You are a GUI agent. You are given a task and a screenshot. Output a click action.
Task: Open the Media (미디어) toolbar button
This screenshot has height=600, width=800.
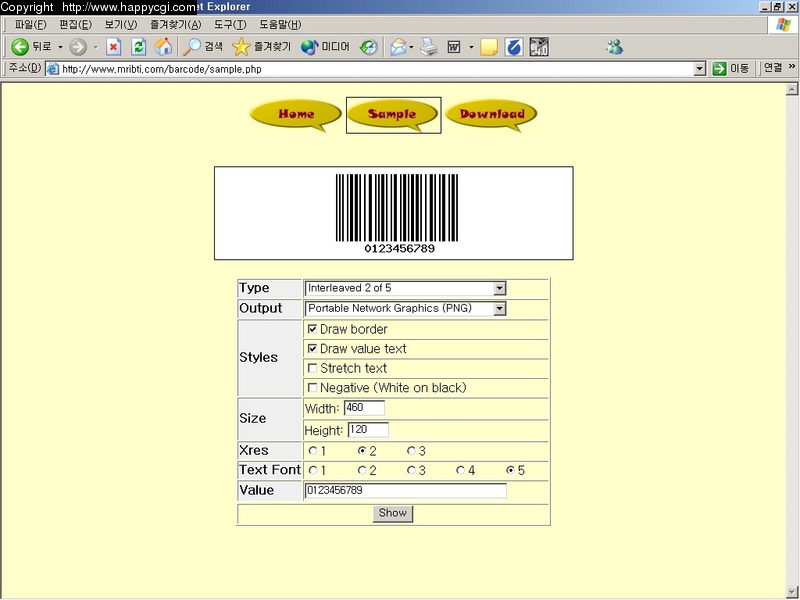pyautogui.click(x=325, y=47)
